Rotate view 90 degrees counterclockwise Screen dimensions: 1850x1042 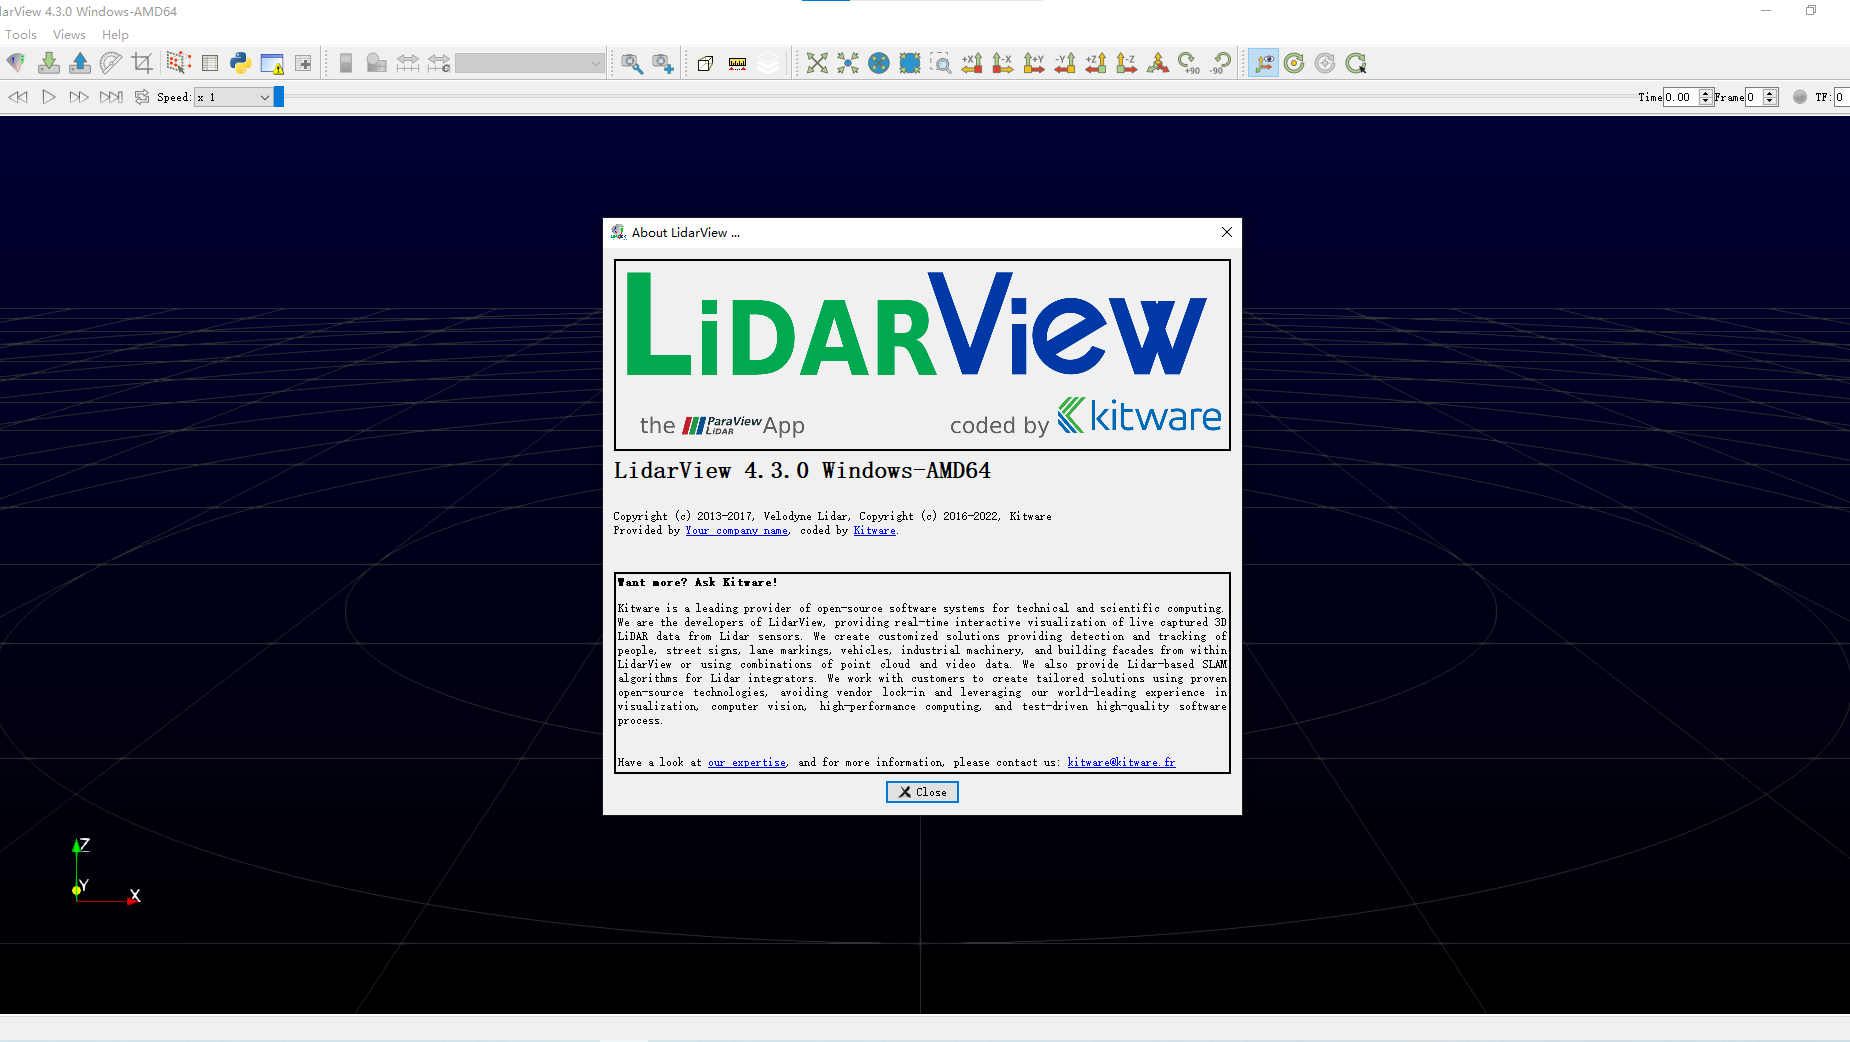[x=1220, y=63]
